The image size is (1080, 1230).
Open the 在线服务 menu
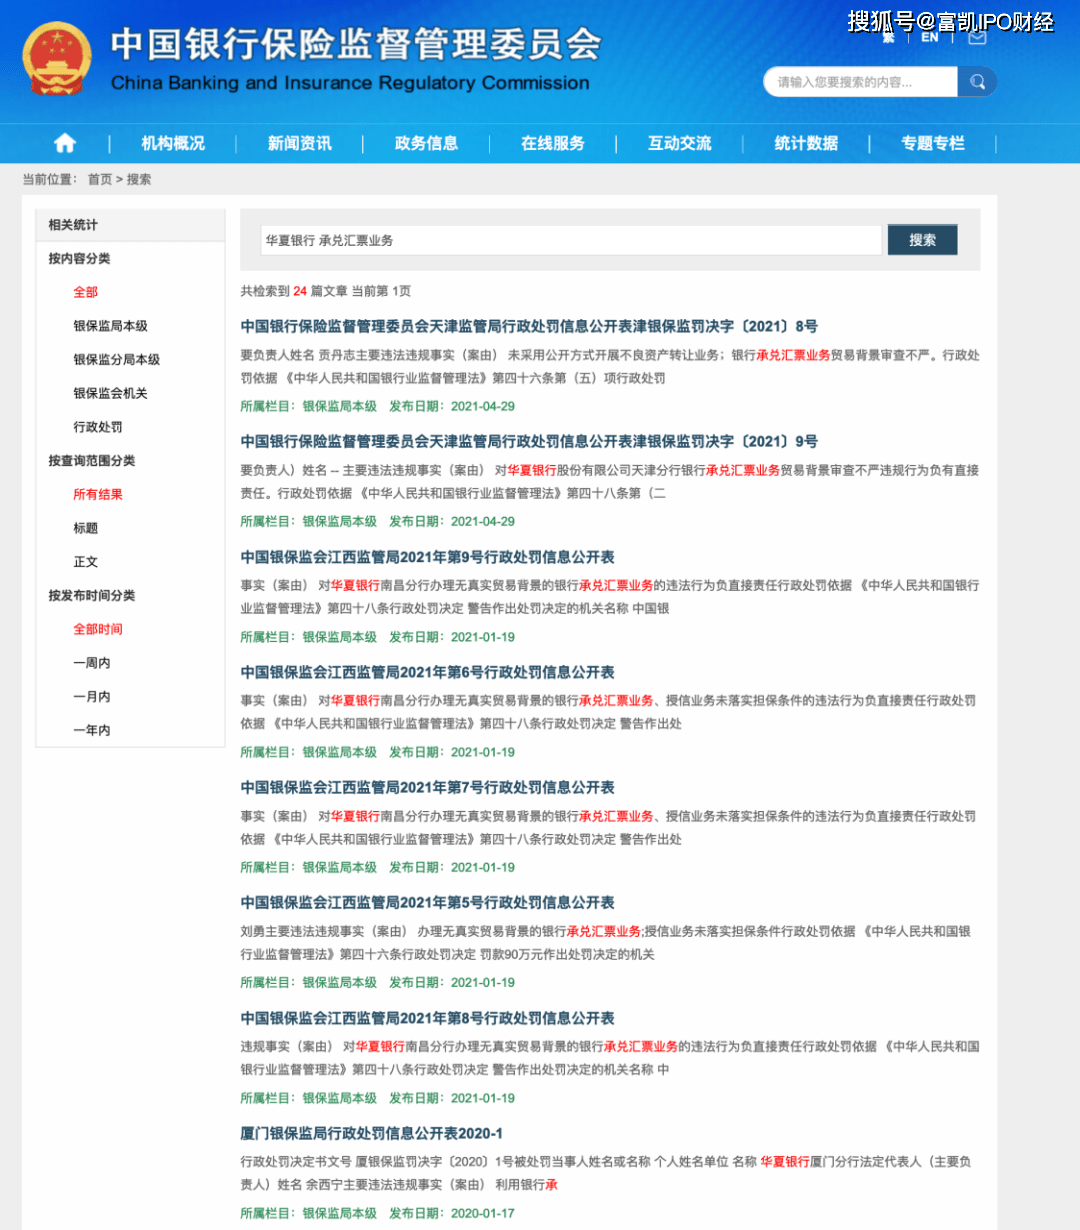click(x=552, y=143)
